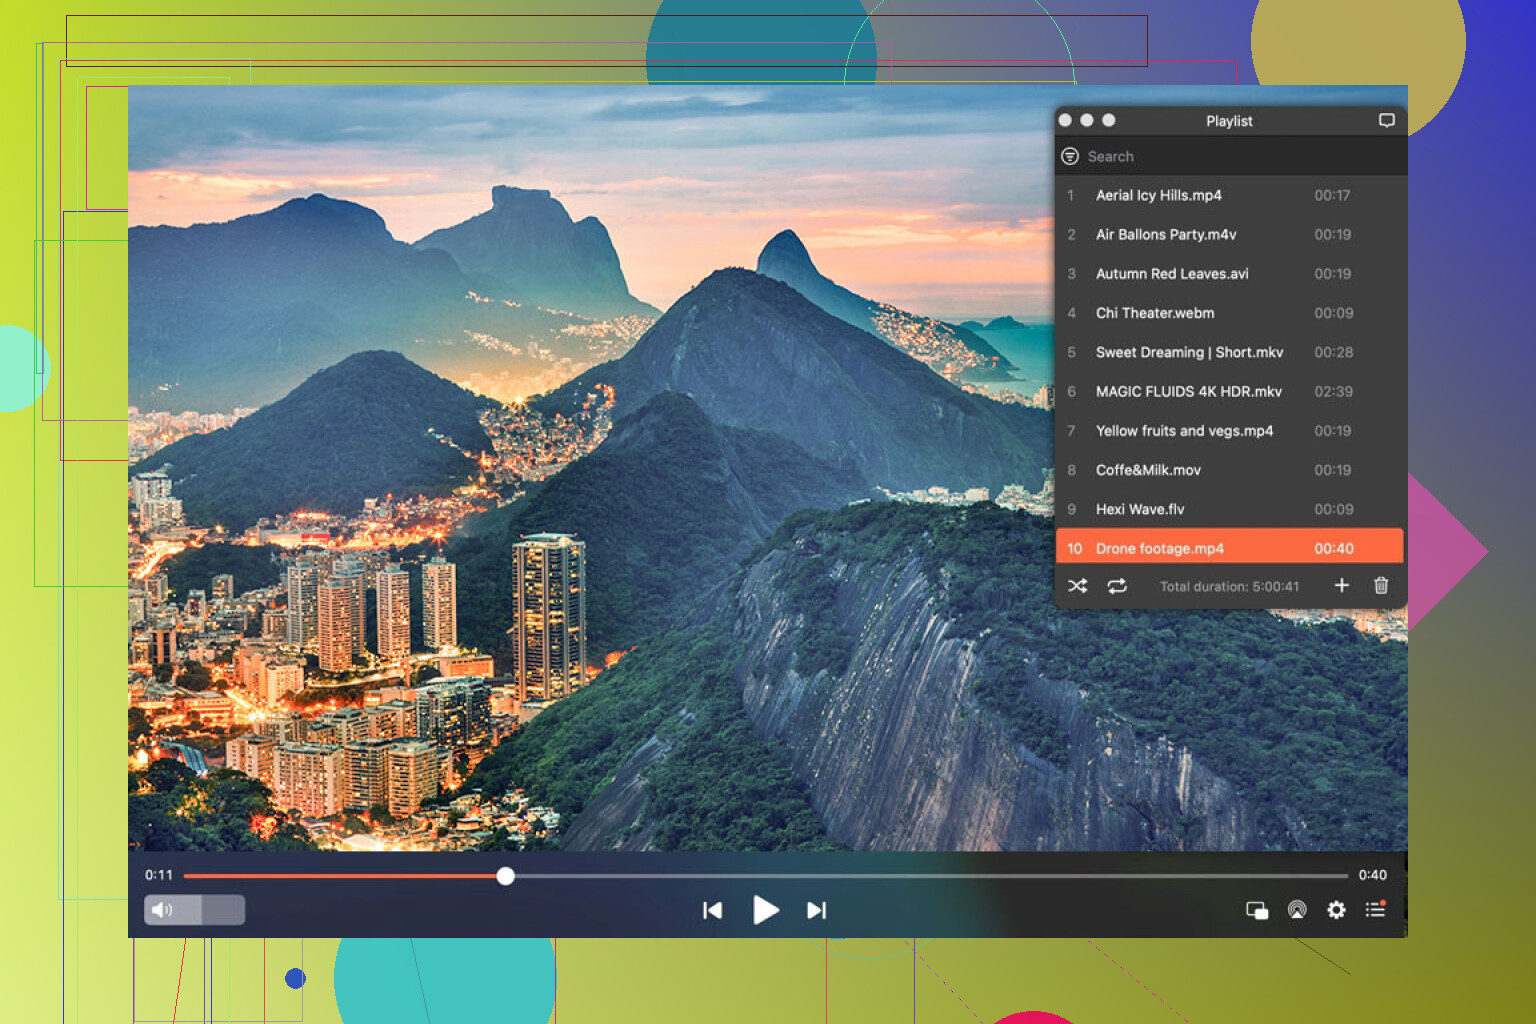Image resolution: width=1536 pixels, height=1024 pixels.
Task: Delete item using the trash icon
Action: [x=1381, y=586]
